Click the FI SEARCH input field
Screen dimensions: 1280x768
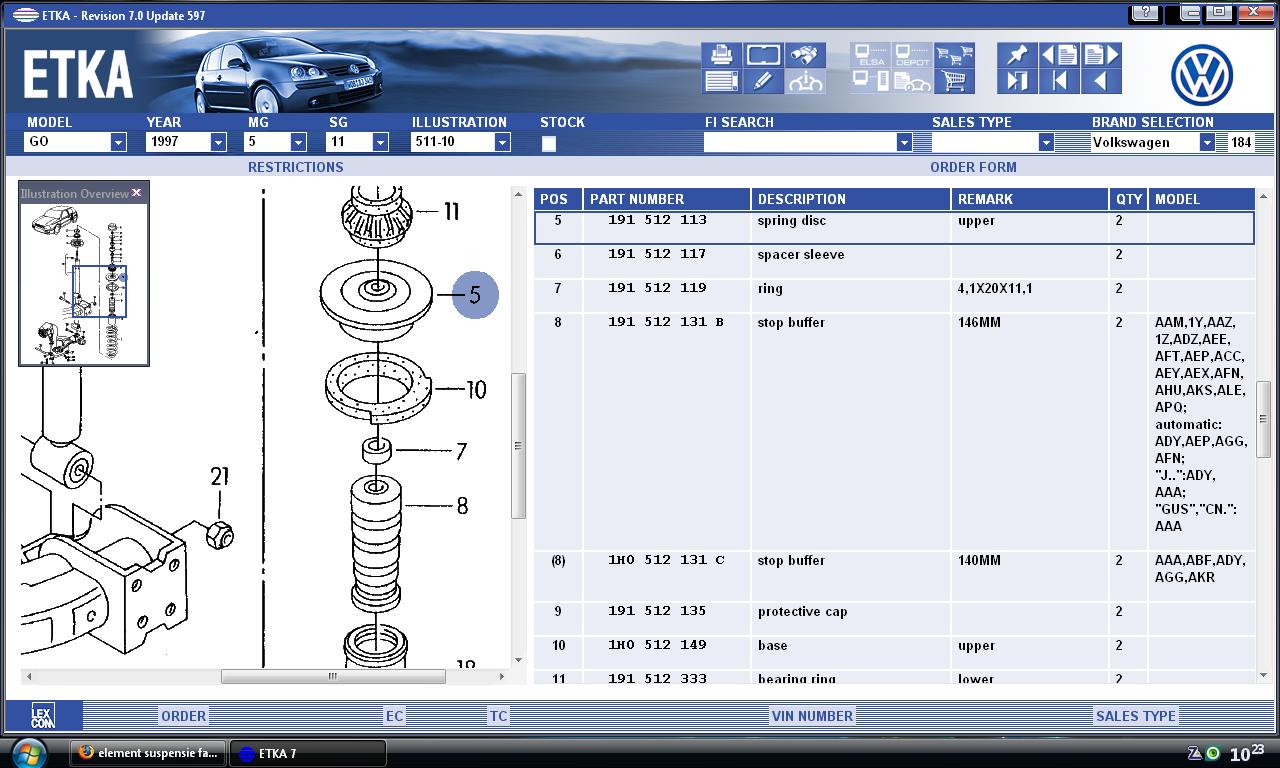800,142
